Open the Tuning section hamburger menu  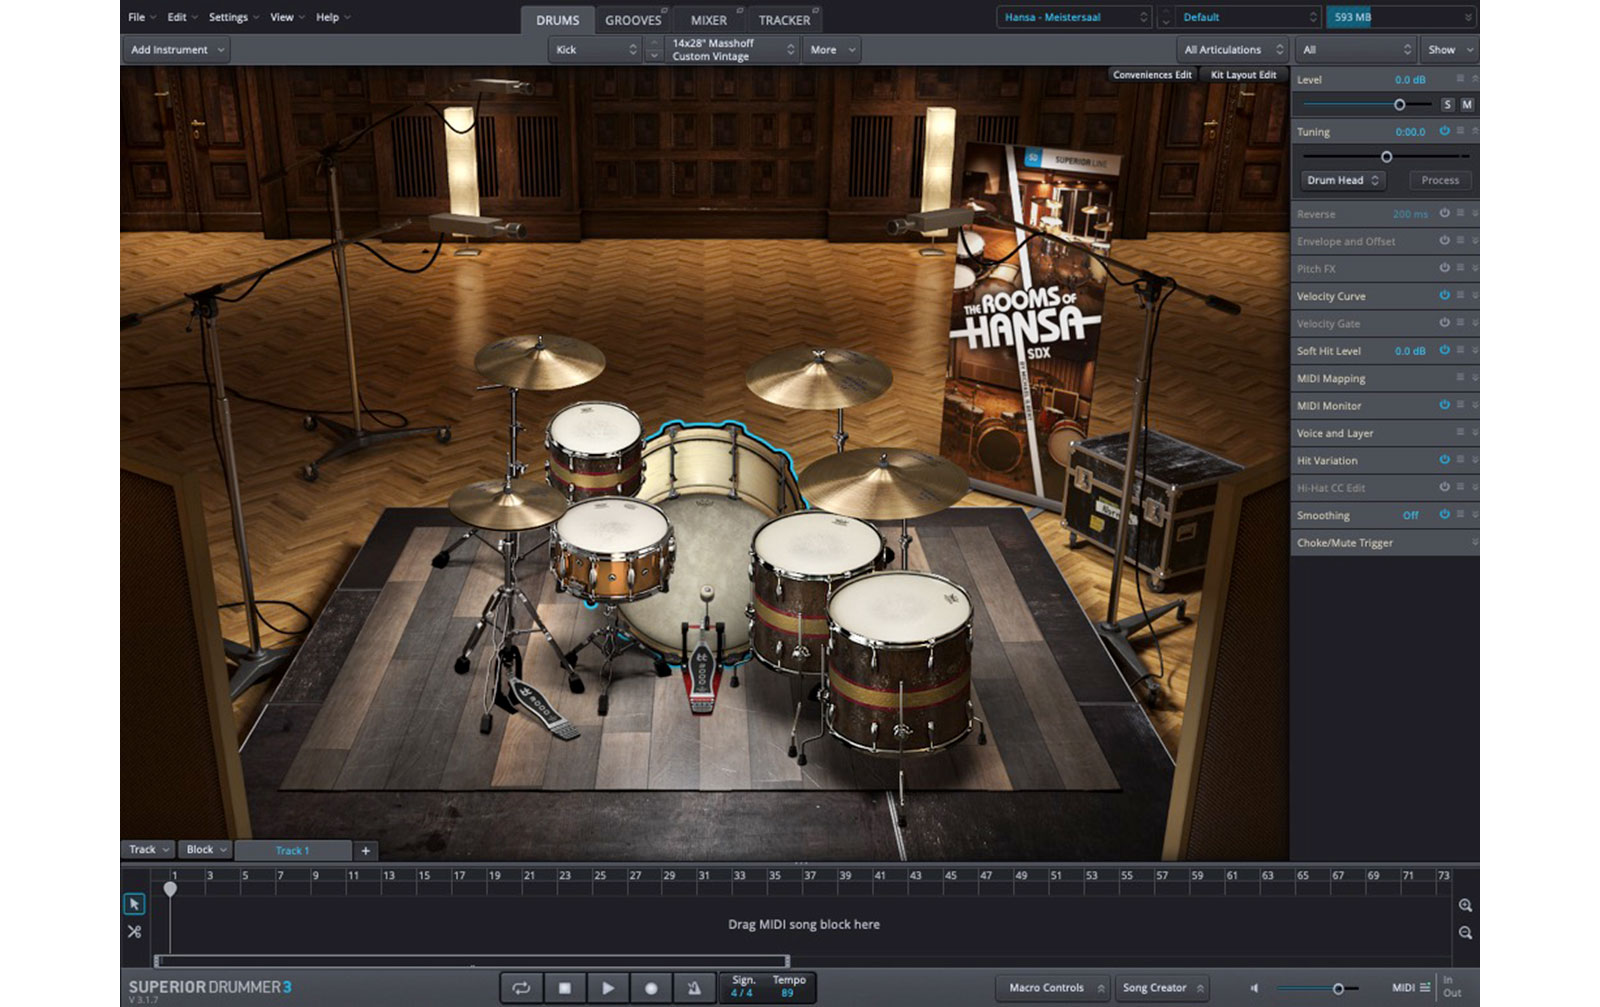[1460, 131]
